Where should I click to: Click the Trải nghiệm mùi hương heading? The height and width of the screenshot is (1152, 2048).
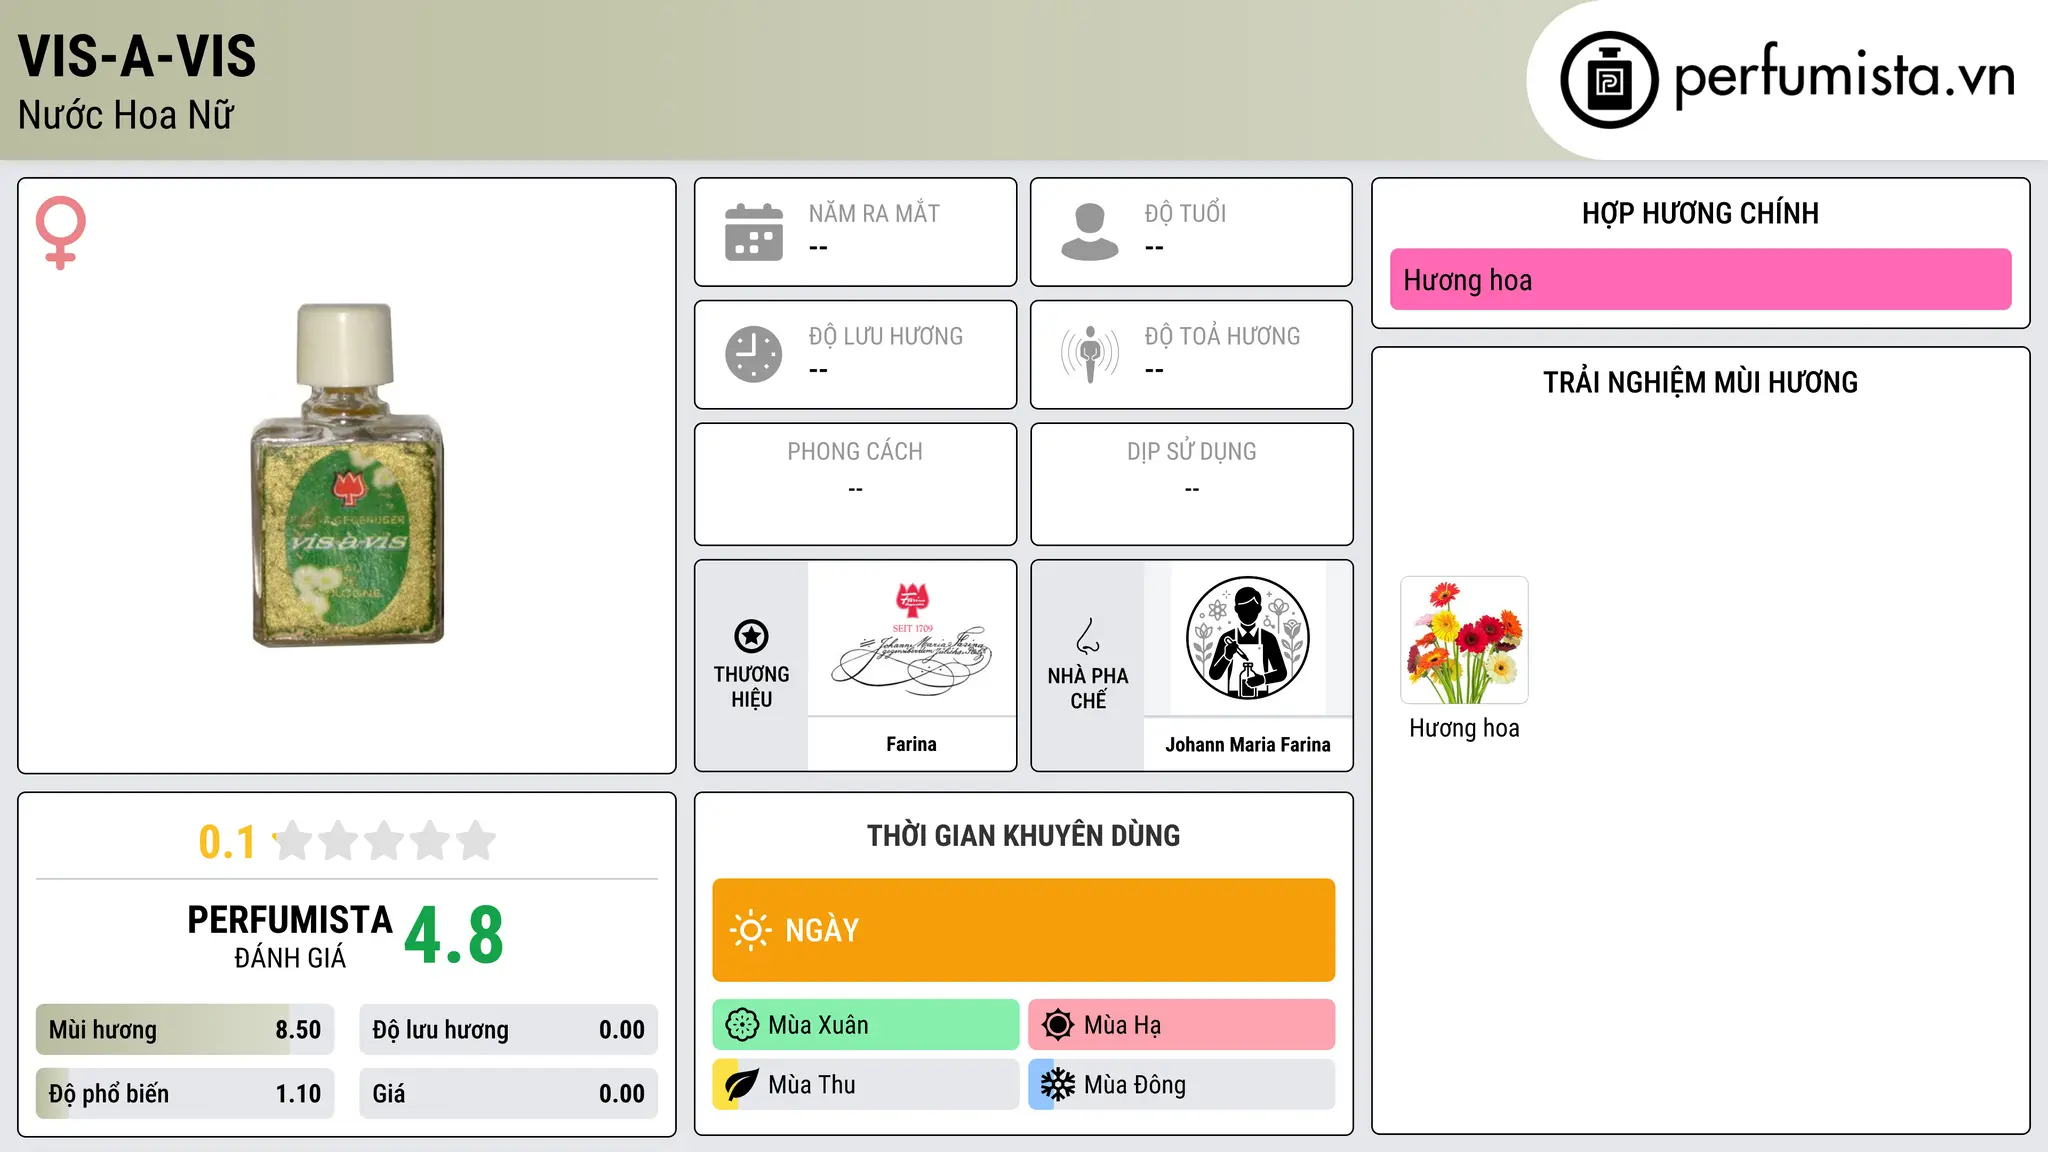[1700, 382]
